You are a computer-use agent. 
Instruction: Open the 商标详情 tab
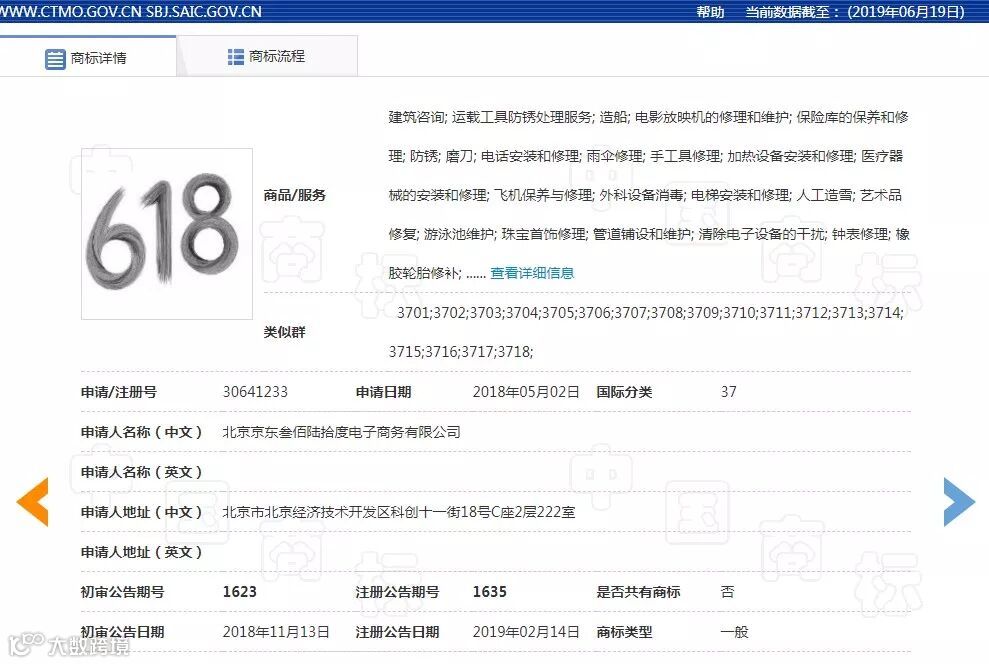(x=88, y=57)
